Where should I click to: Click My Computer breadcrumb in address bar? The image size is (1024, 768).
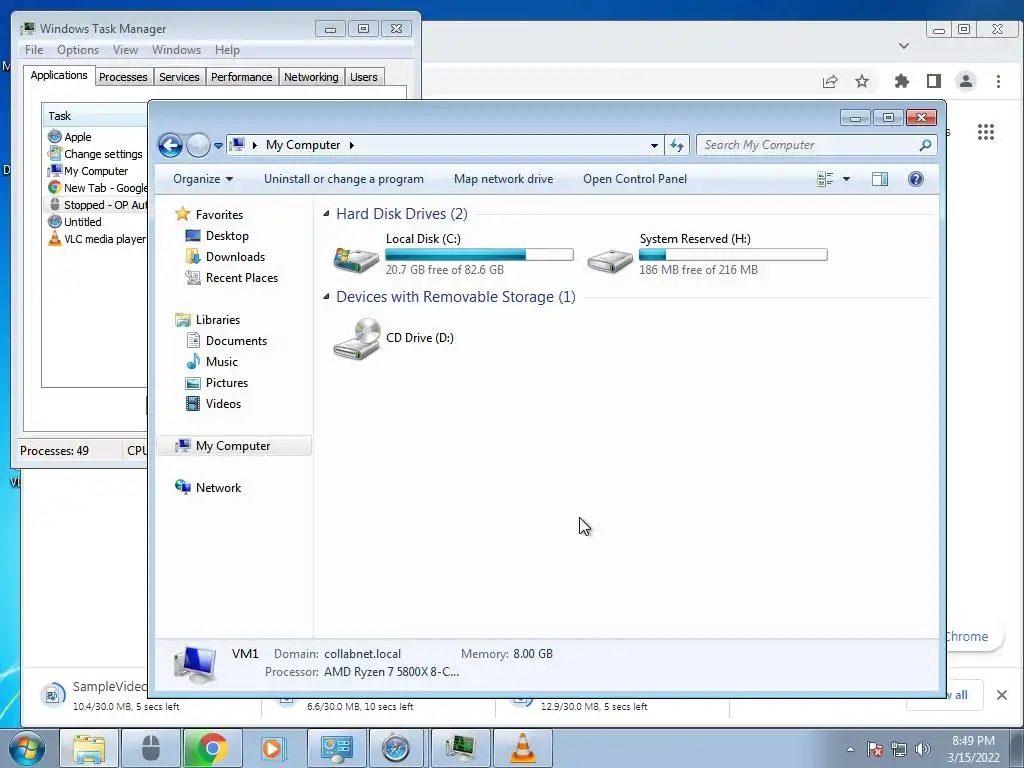coord(303,145)
